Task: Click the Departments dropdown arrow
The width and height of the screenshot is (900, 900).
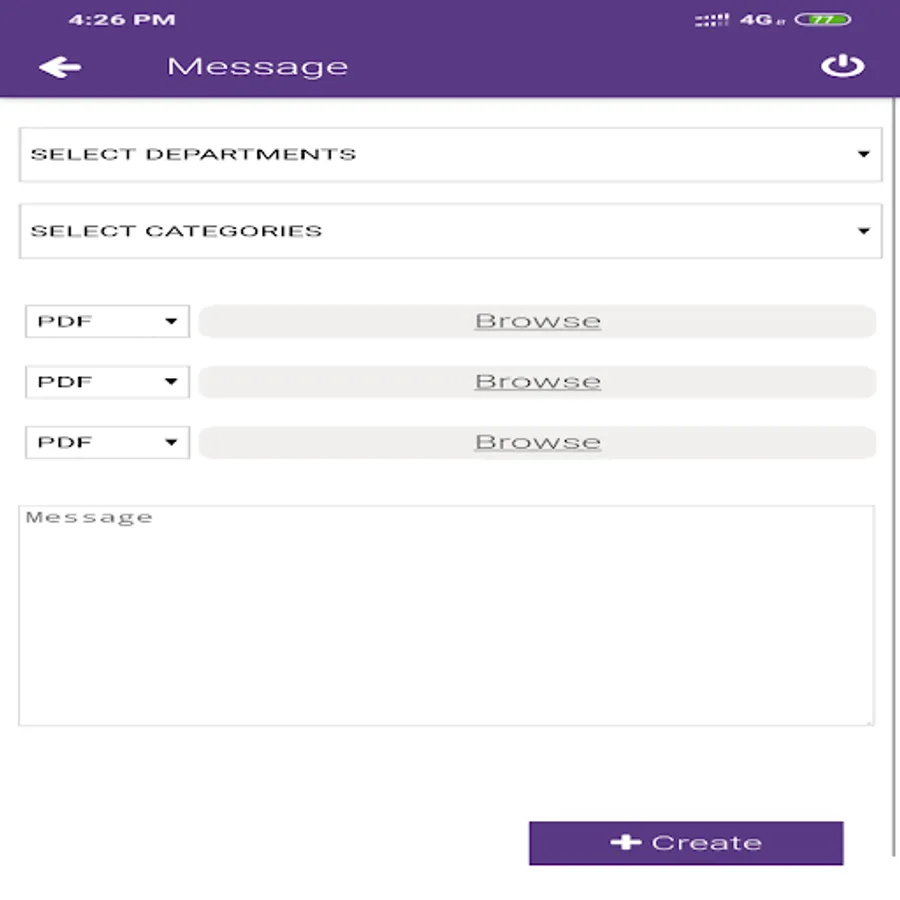Action: coord(863,154)
